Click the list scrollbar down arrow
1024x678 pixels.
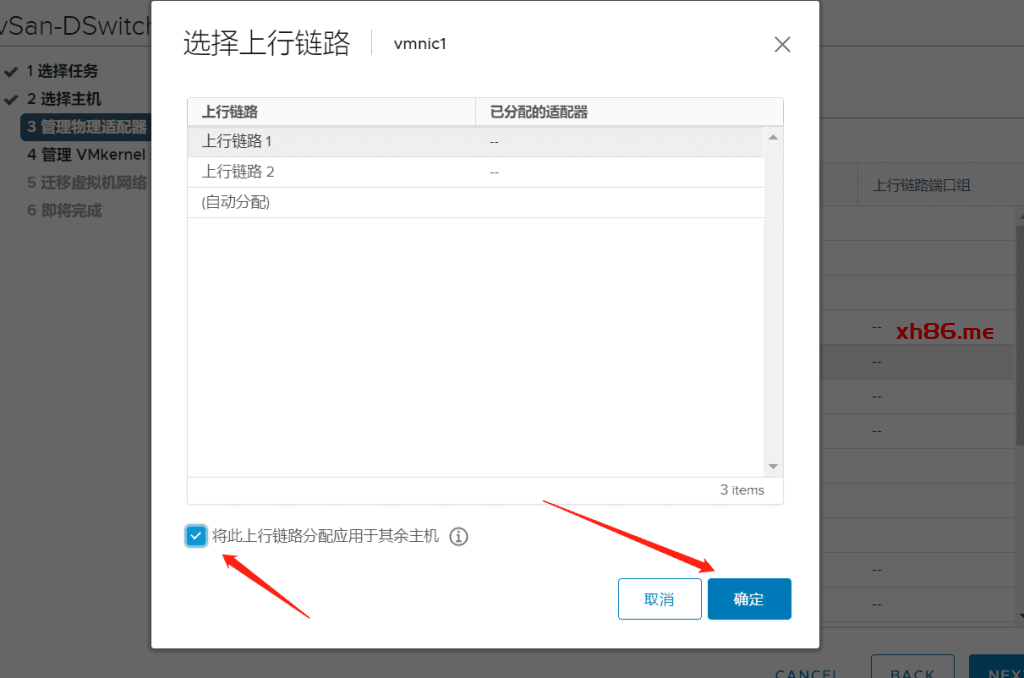(773, 466)
